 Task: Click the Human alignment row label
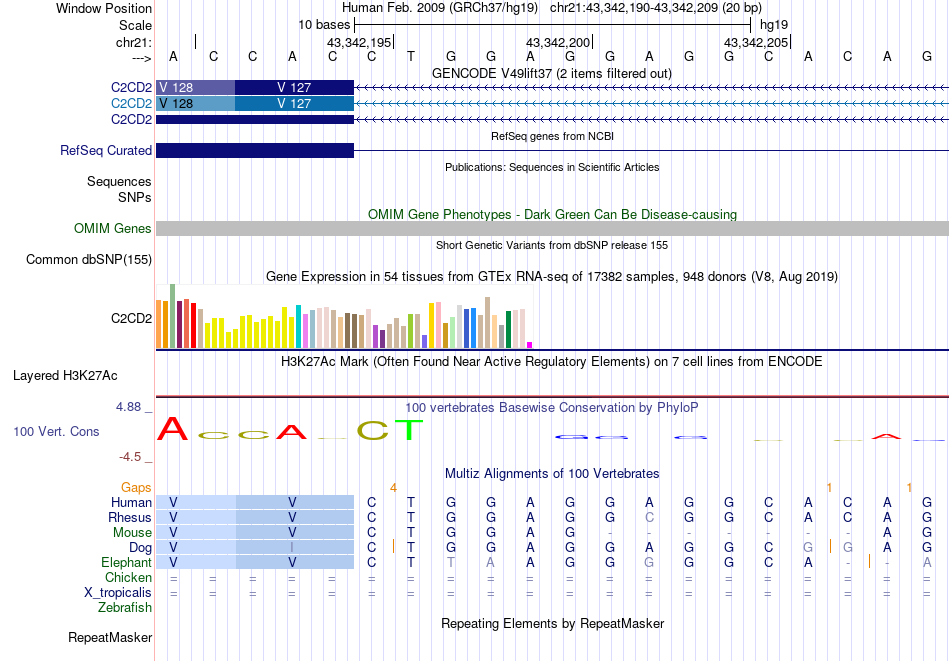[x=131, y=502]
